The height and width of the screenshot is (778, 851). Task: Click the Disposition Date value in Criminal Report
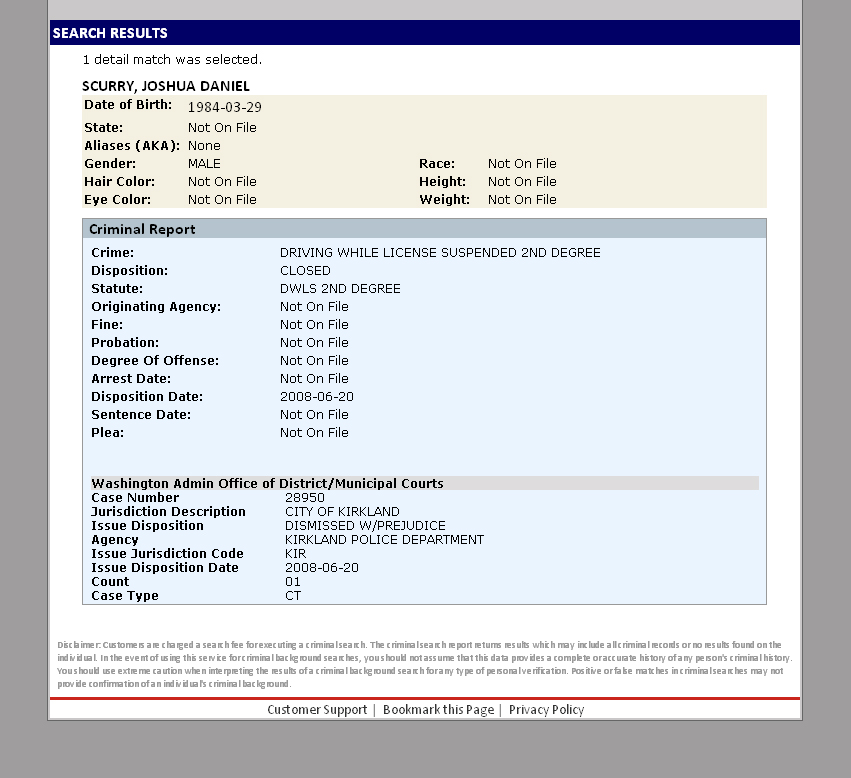coord(316,397)
